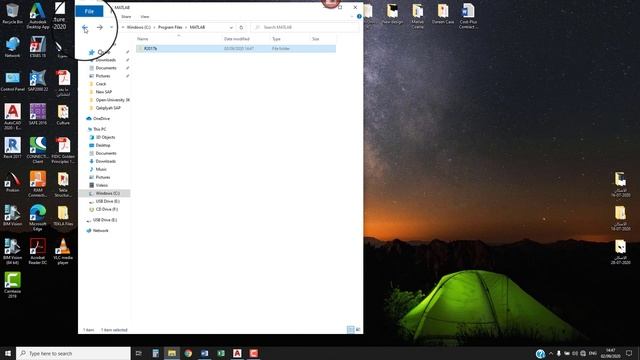Select Music under This PC

(101, 169)
